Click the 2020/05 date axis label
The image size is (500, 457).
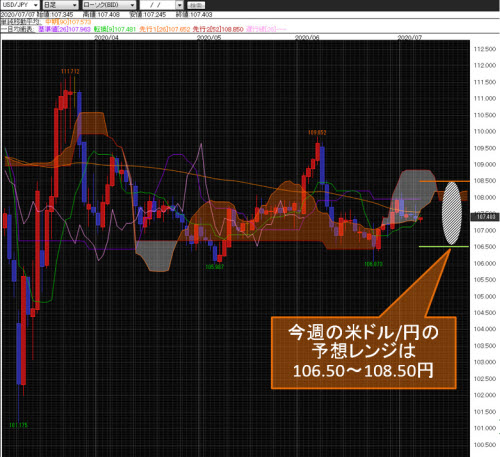[209, 37]
